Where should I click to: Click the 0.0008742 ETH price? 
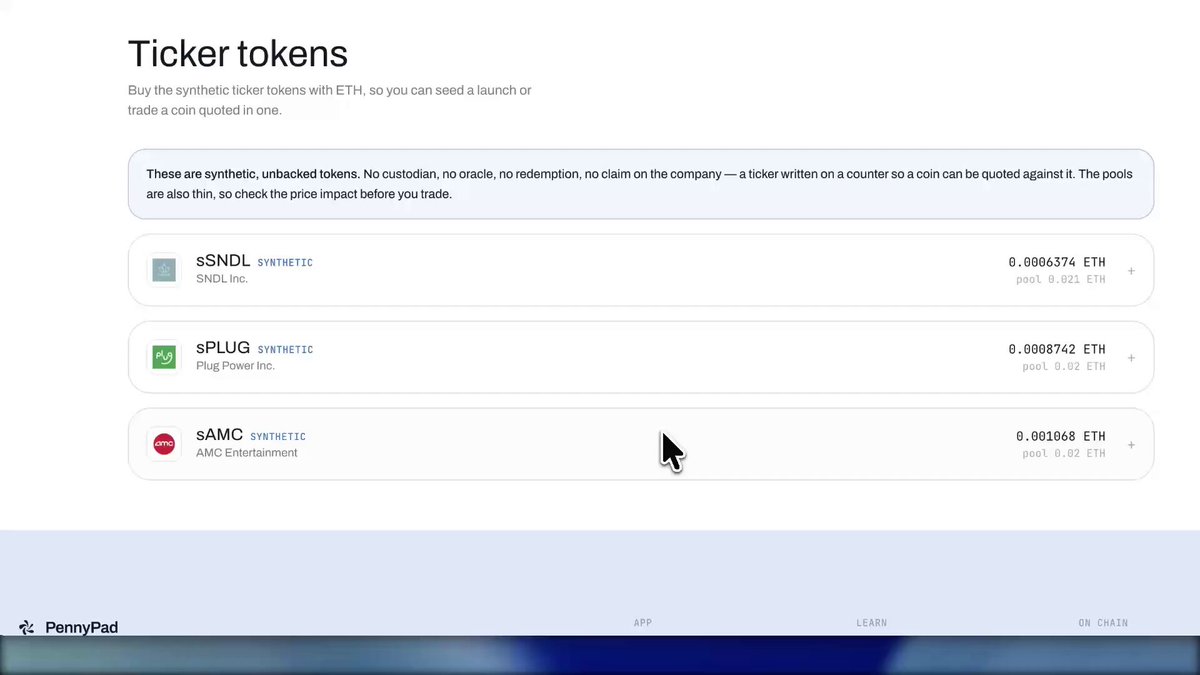[1057, 350]
